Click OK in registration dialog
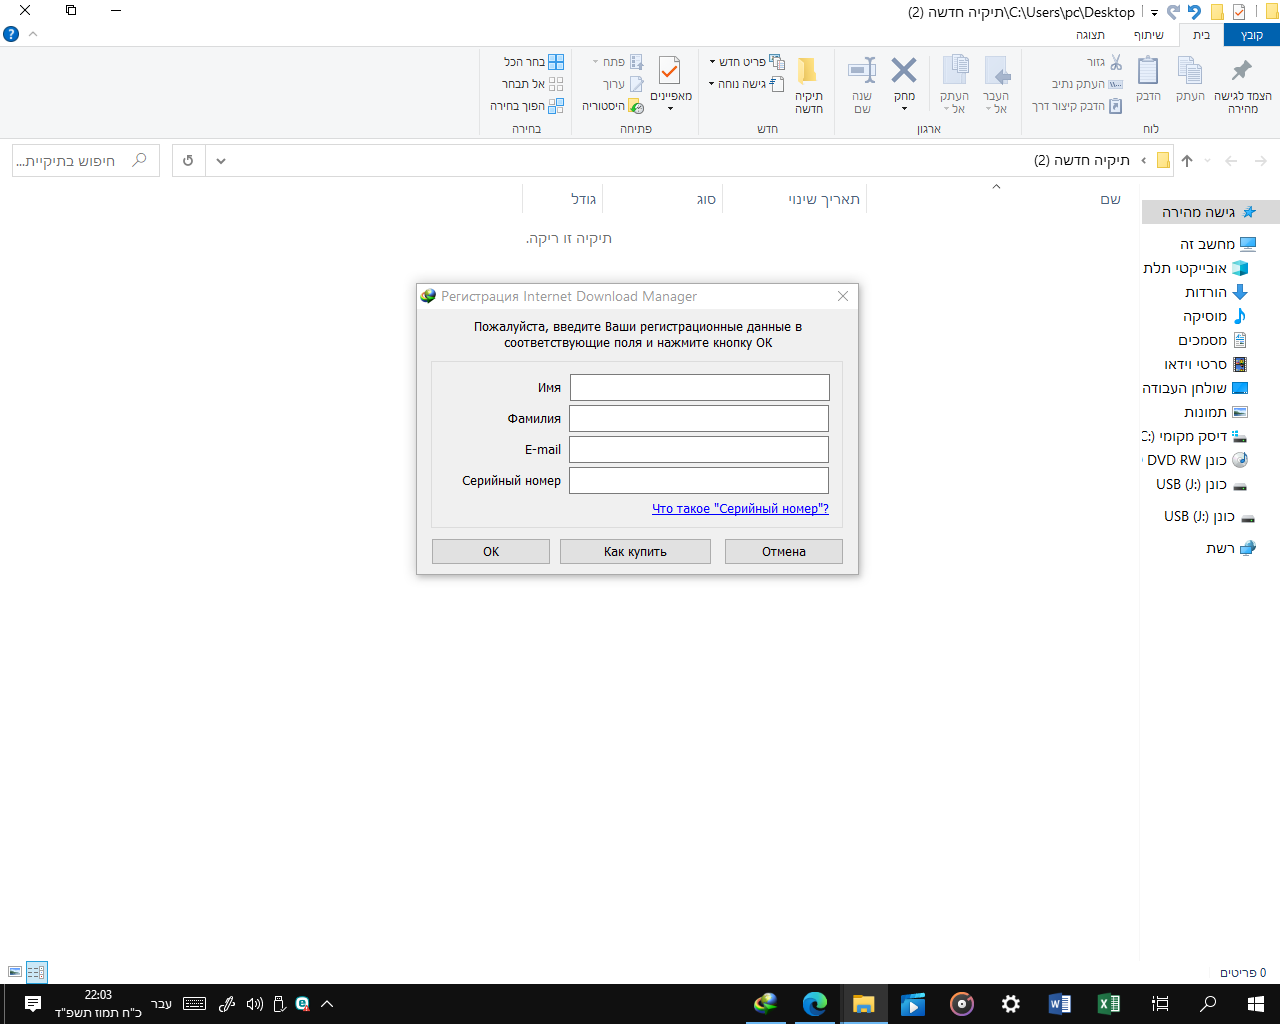 491,551
